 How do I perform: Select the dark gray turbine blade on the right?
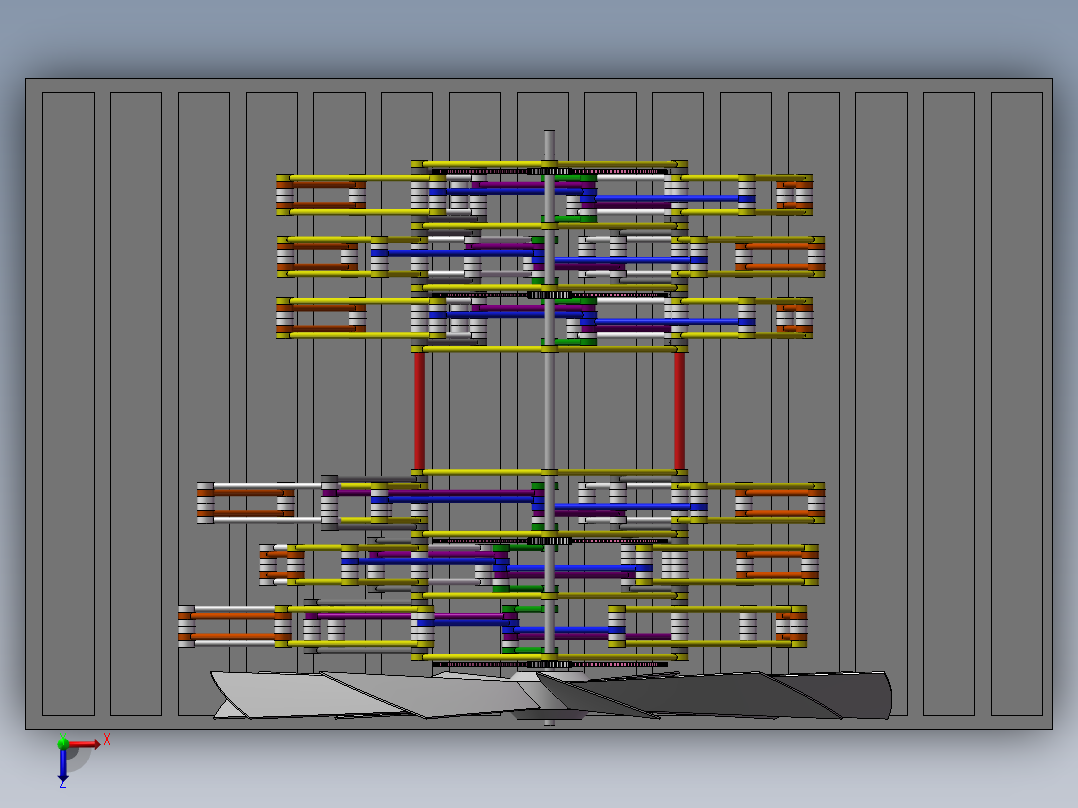[715, 695]
